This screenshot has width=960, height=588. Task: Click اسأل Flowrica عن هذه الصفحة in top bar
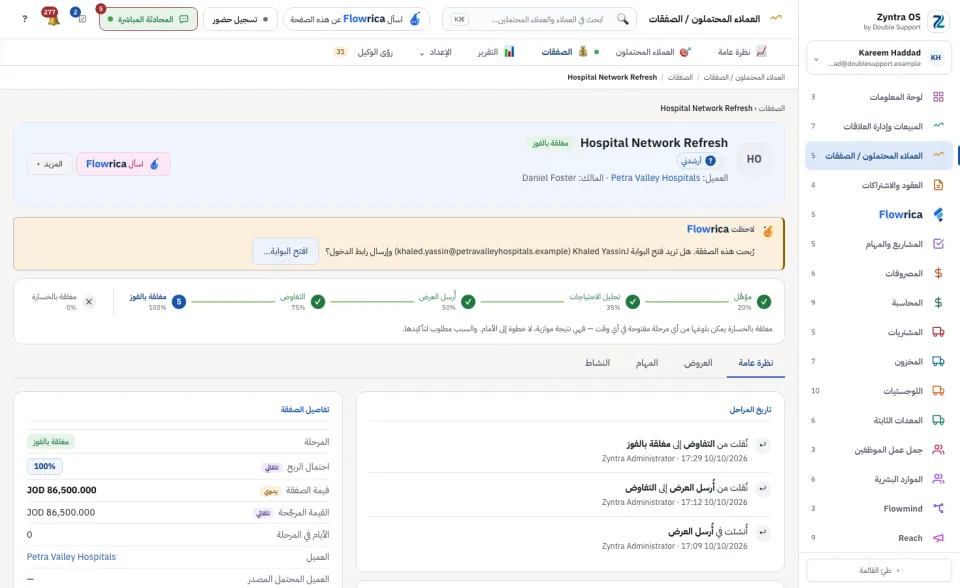pyautogui.click(x=356, y=19)
